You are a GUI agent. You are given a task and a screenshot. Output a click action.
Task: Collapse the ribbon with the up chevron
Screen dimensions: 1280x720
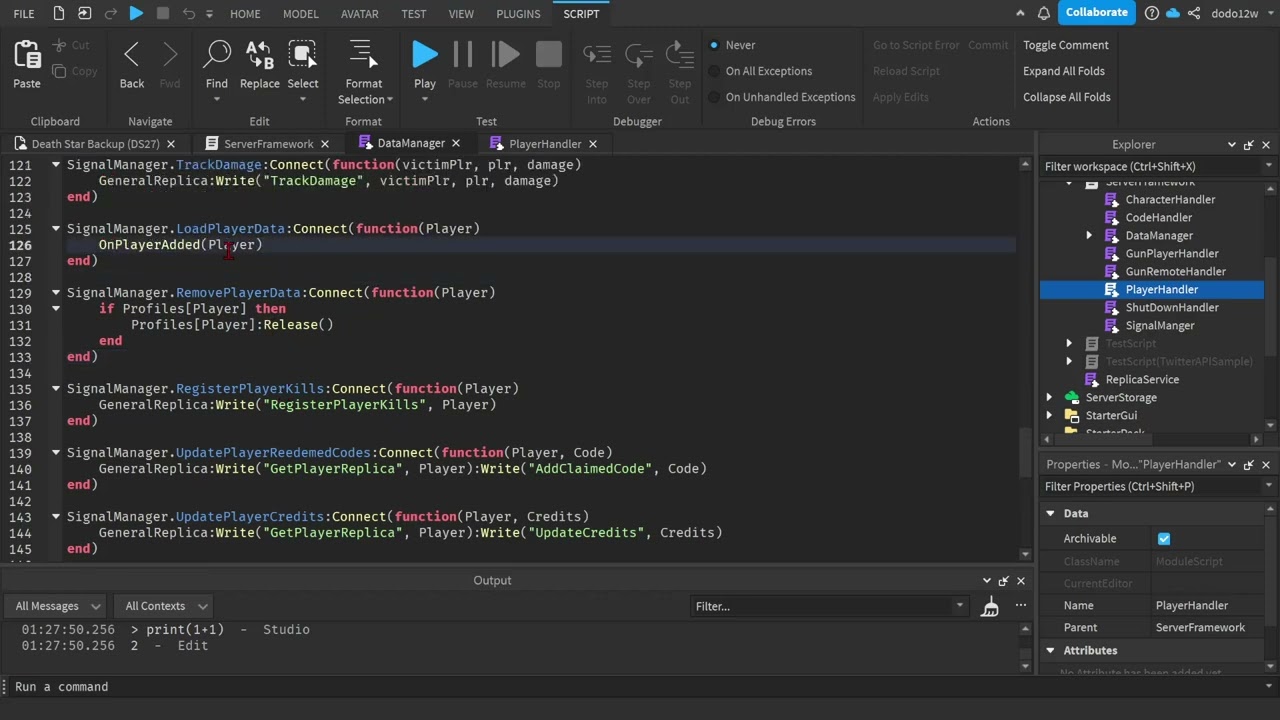pos(1020,13)
